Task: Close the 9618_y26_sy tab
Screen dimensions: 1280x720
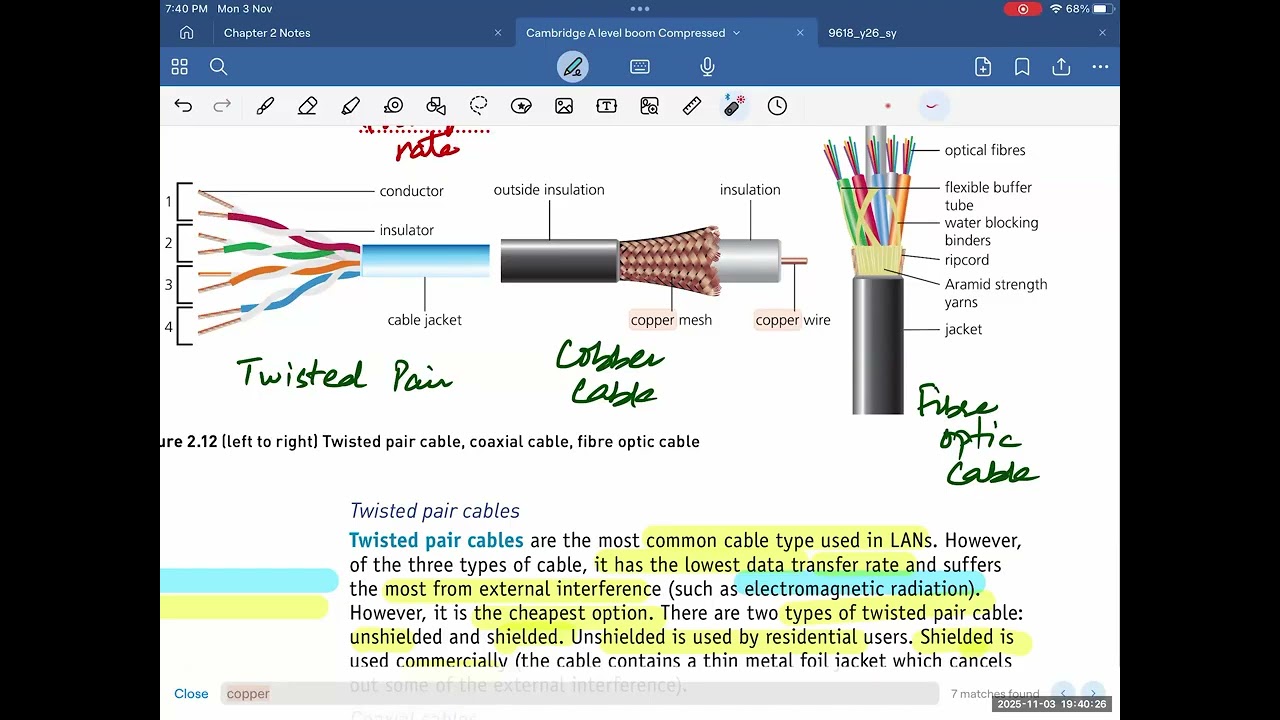Action: tap(1102, 33)
